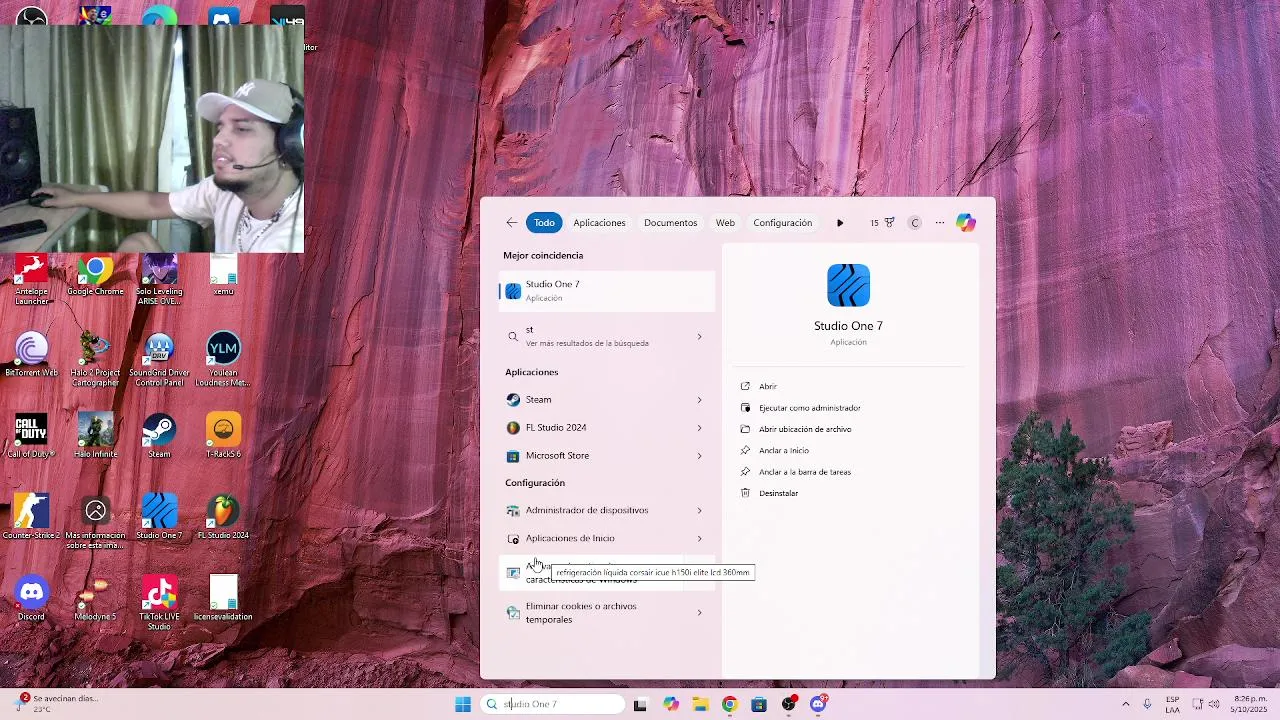The width and height of the screenshot is (1280, 720).
Task: Open SoundGrid Driver Control Panel shortcut
Action: (159, 360)
